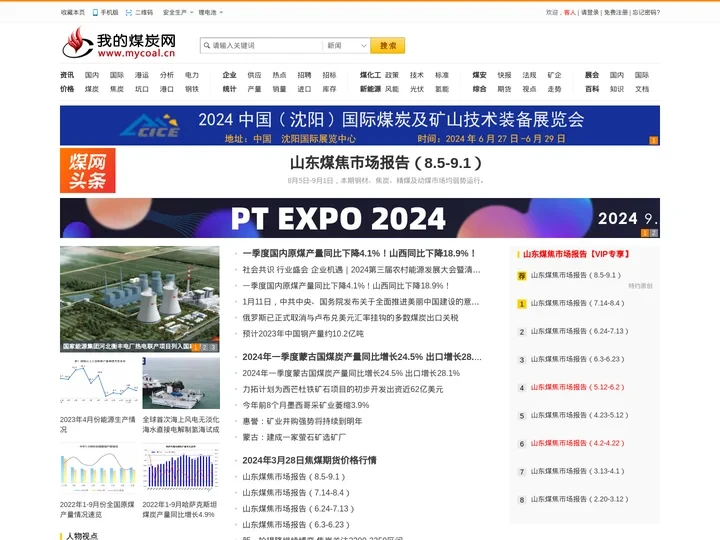Open the PT EXPO 2024 banner
This screenshot has width=720, height=540.
coord(360,218)
